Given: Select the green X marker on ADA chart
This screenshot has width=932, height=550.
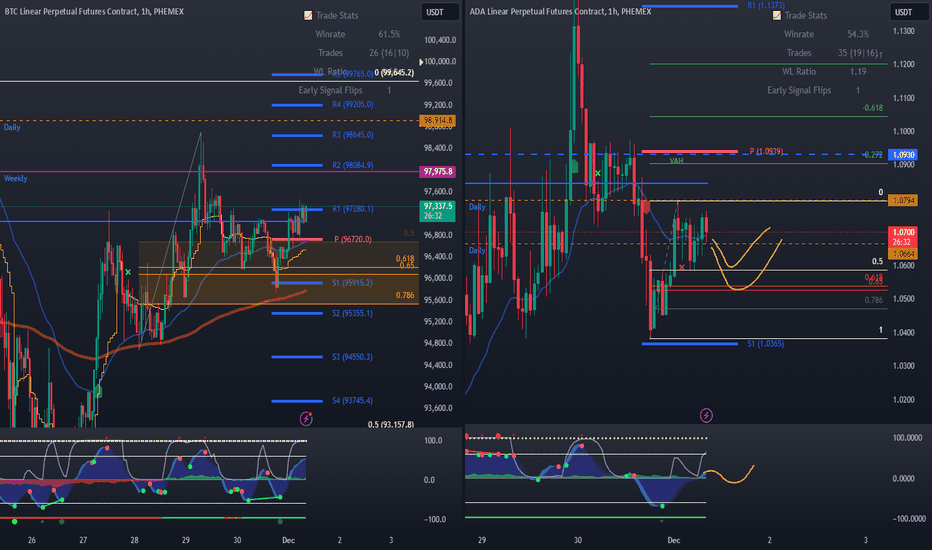Looking at the screenshot, I should coord(597,174).
